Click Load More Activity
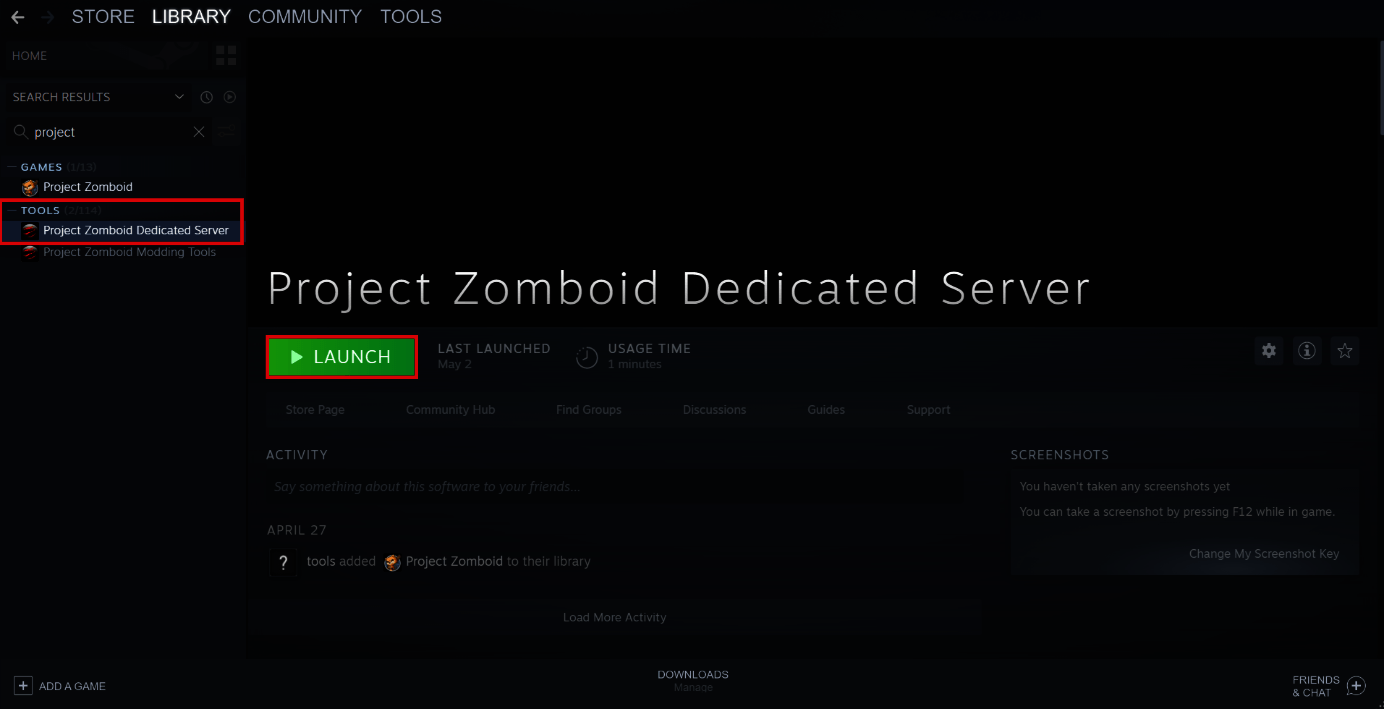The width and height of the screenshot is (1384, 709). [x=614, y=617]
